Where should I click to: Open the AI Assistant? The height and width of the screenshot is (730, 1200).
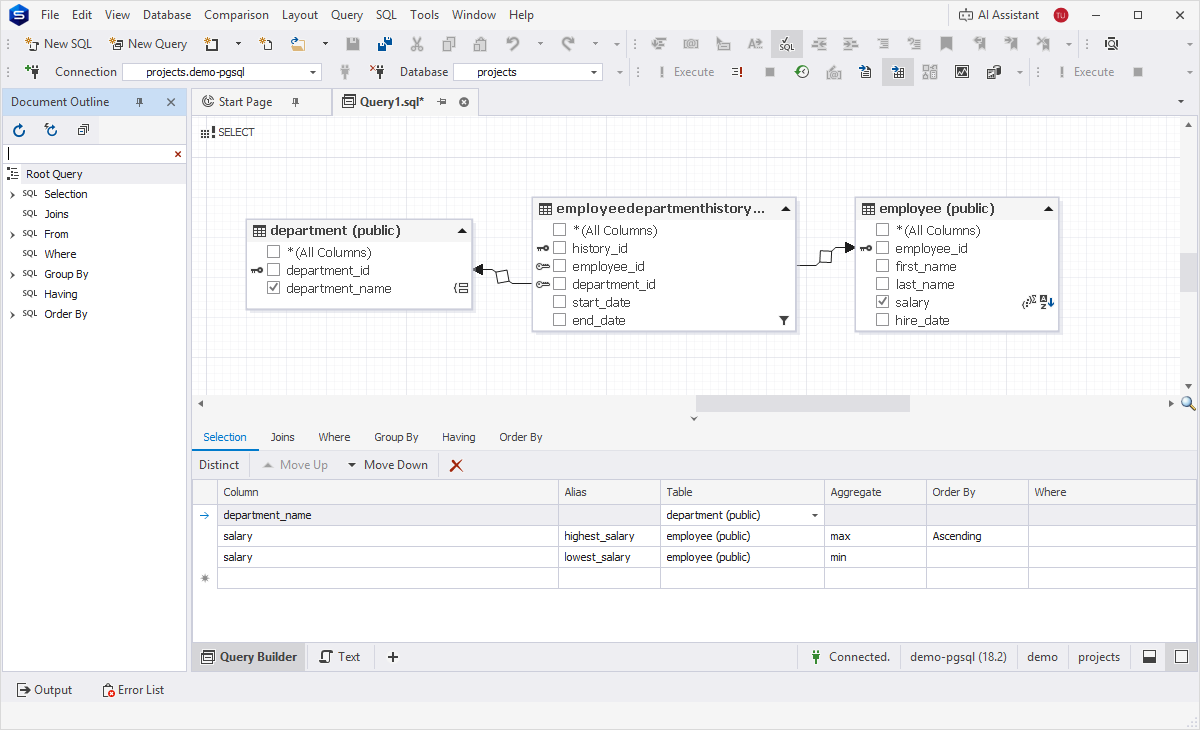tap(999, 15)
